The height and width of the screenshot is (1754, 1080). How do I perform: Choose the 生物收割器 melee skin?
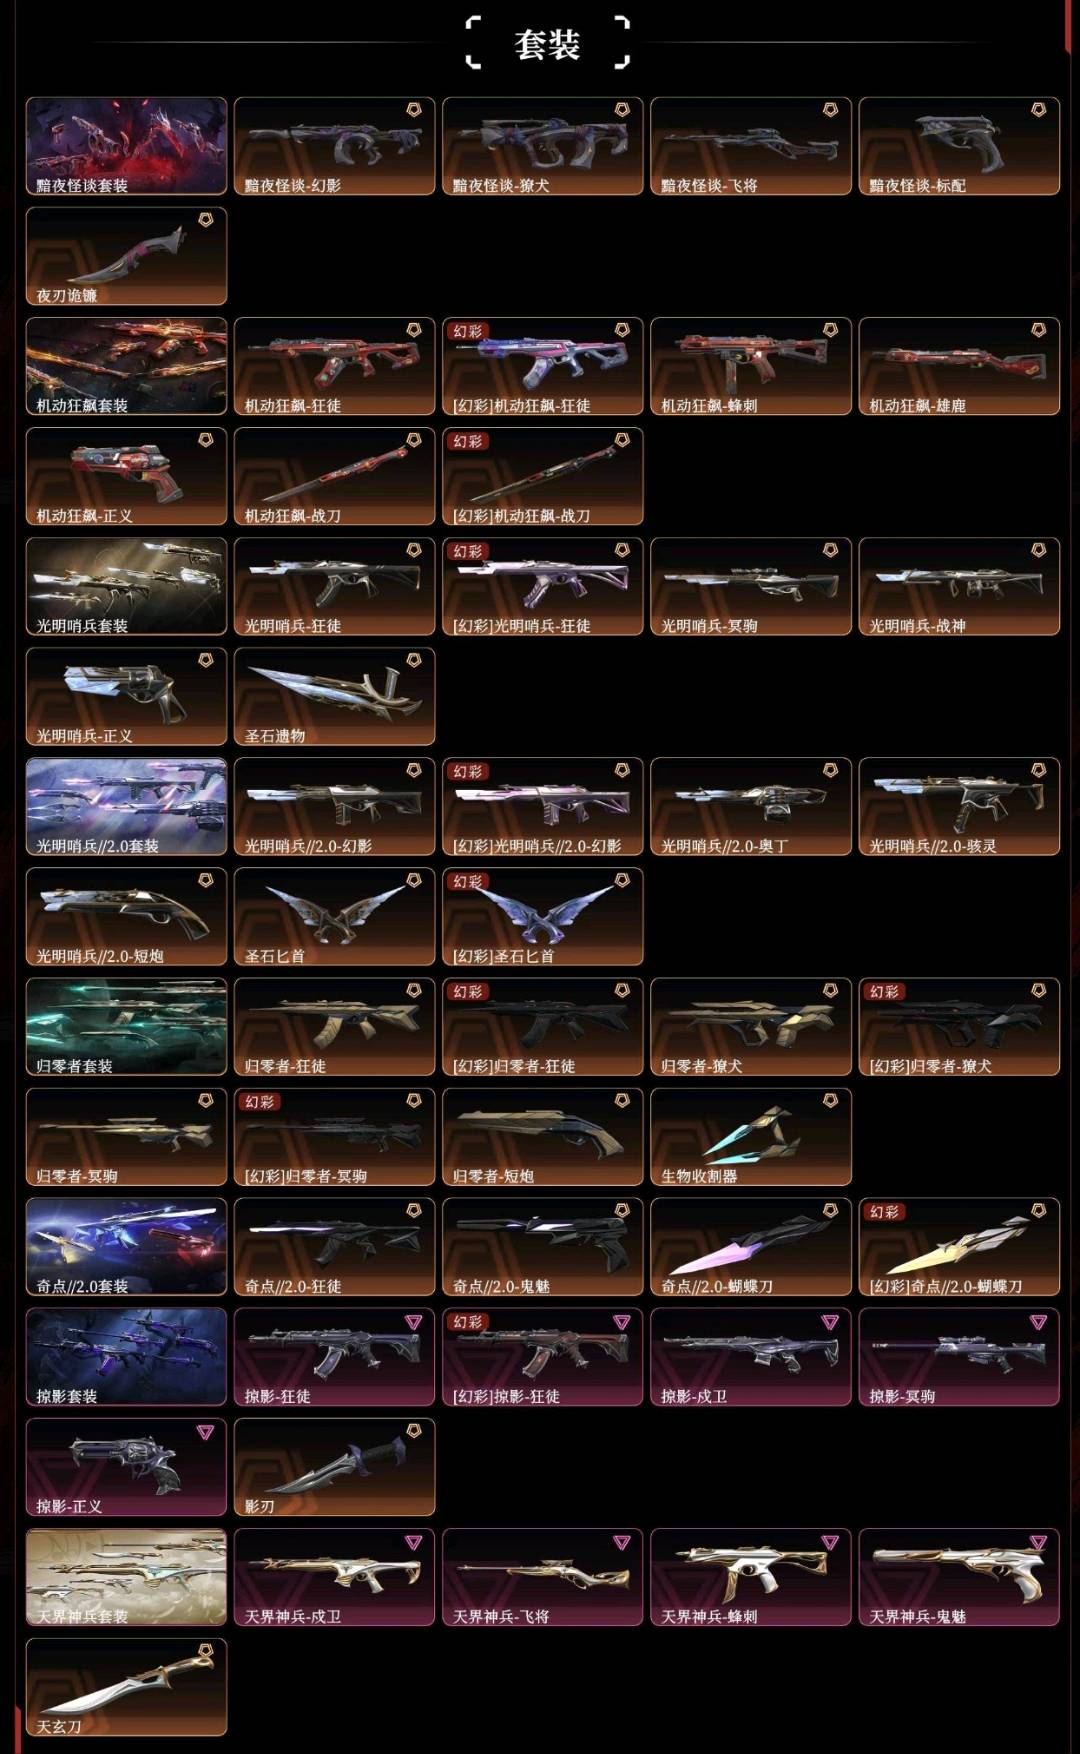(x=751, y=1136)
